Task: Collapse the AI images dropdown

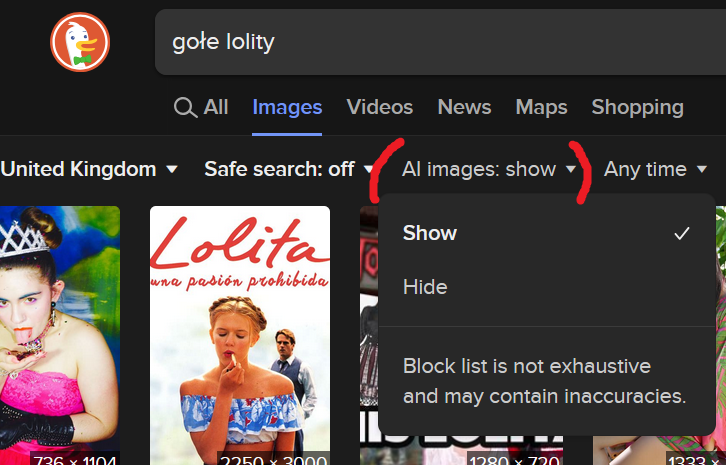Action: (479, 170)
